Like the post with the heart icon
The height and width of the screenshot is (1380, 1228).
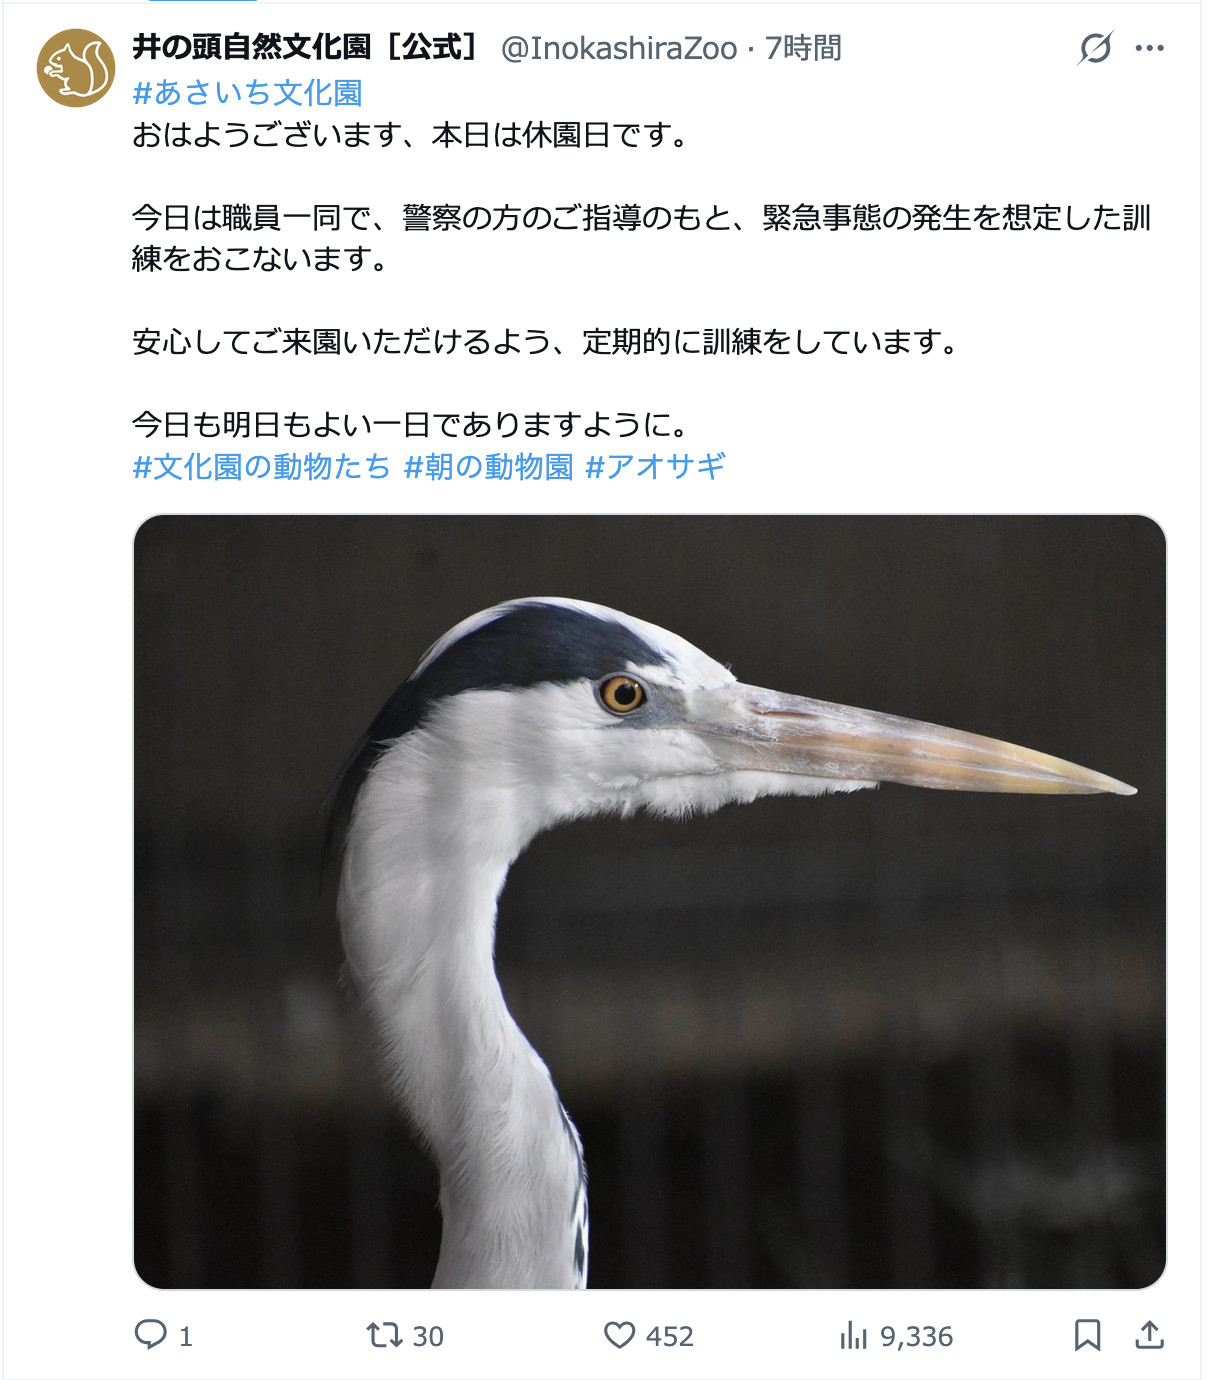tap(619, 1335)
